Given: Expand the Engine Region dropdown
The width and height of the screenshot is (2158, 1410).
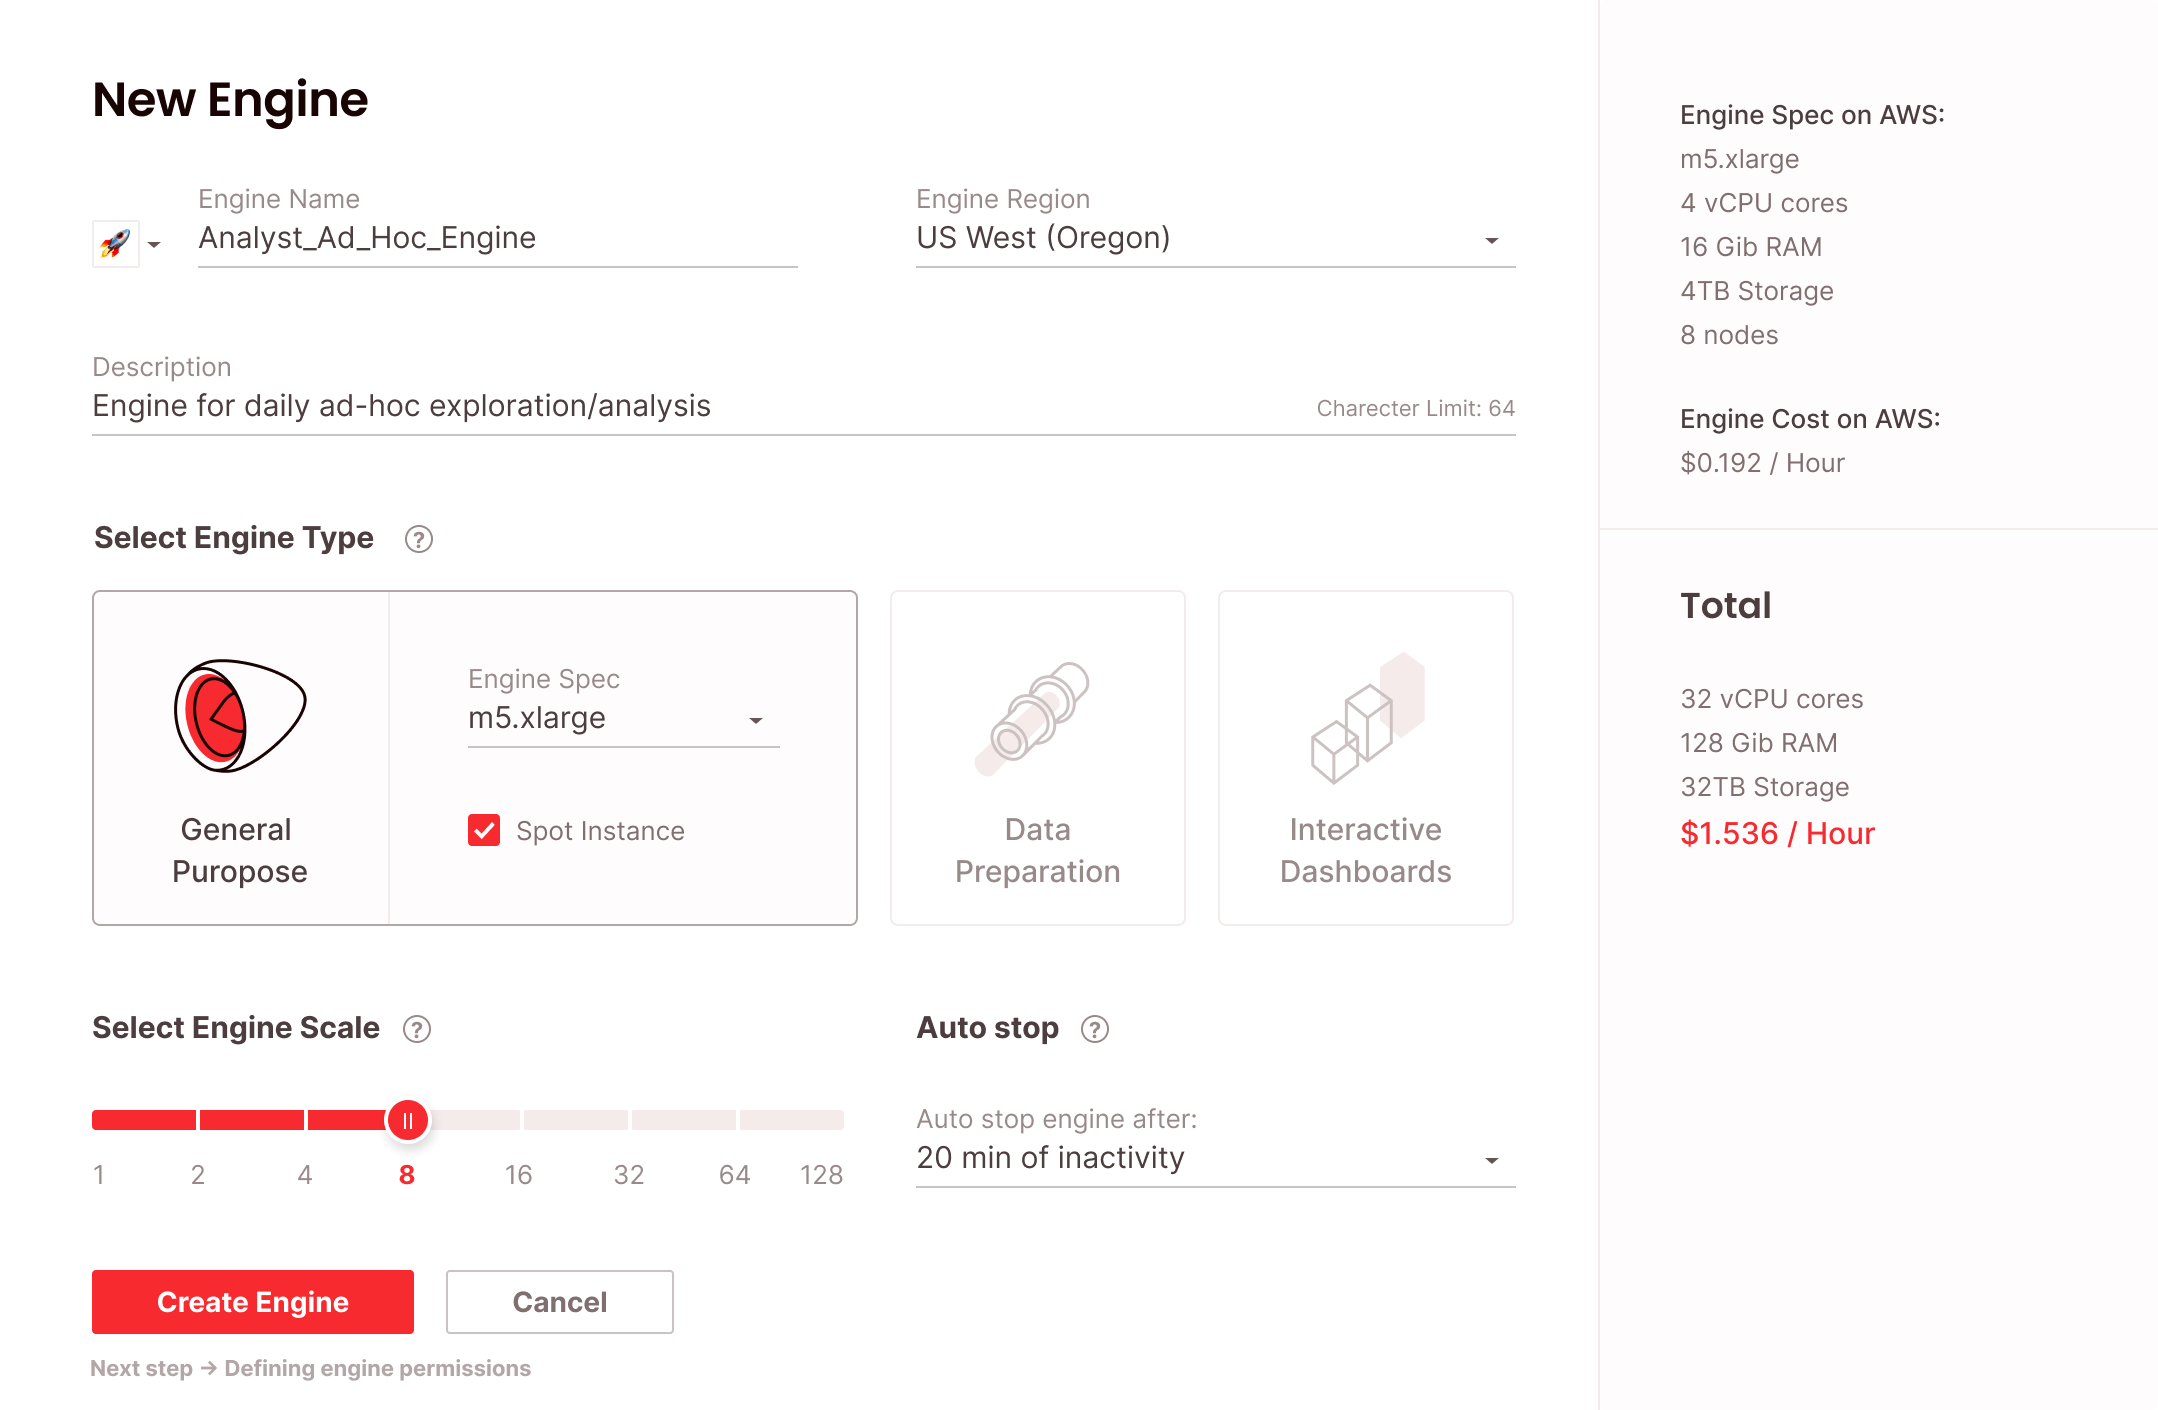Looking at the screenshot, I should pyautogui.click(x=1491, y=241).
